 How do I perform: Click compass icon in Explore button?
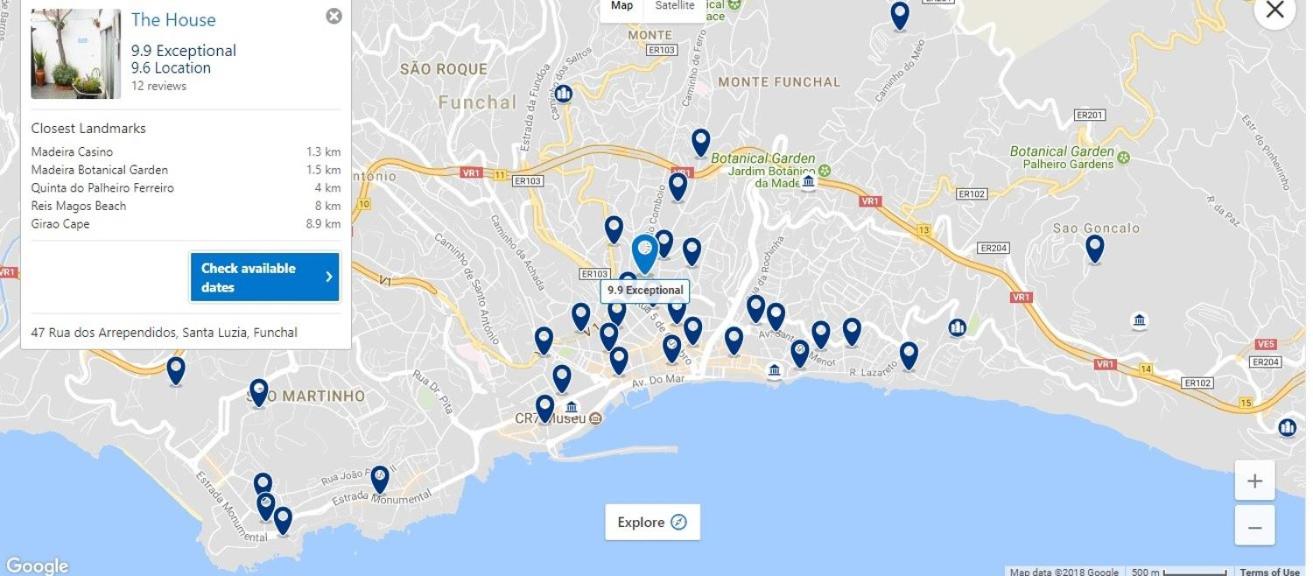pos(679,522)
